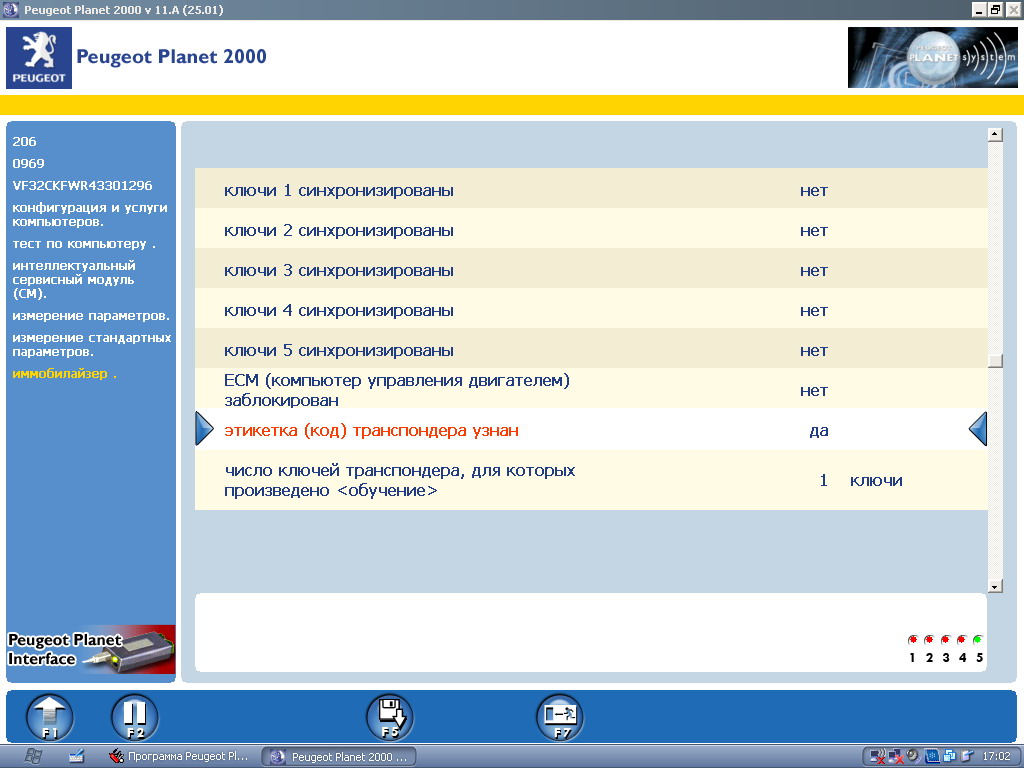This screenshot has height=768, width=1024.
Task: Click the Peugeot lion logo
Action: pyautogui.click(x=39, y=57)
